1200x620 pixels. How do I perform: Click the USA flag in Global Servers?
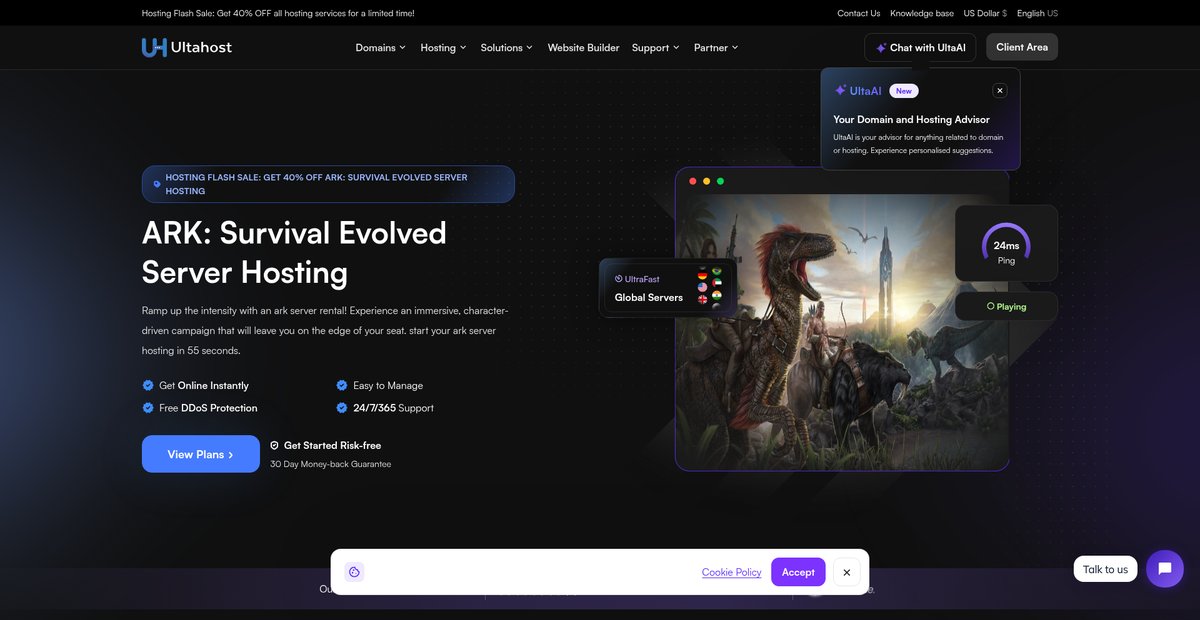click(703, 287)
